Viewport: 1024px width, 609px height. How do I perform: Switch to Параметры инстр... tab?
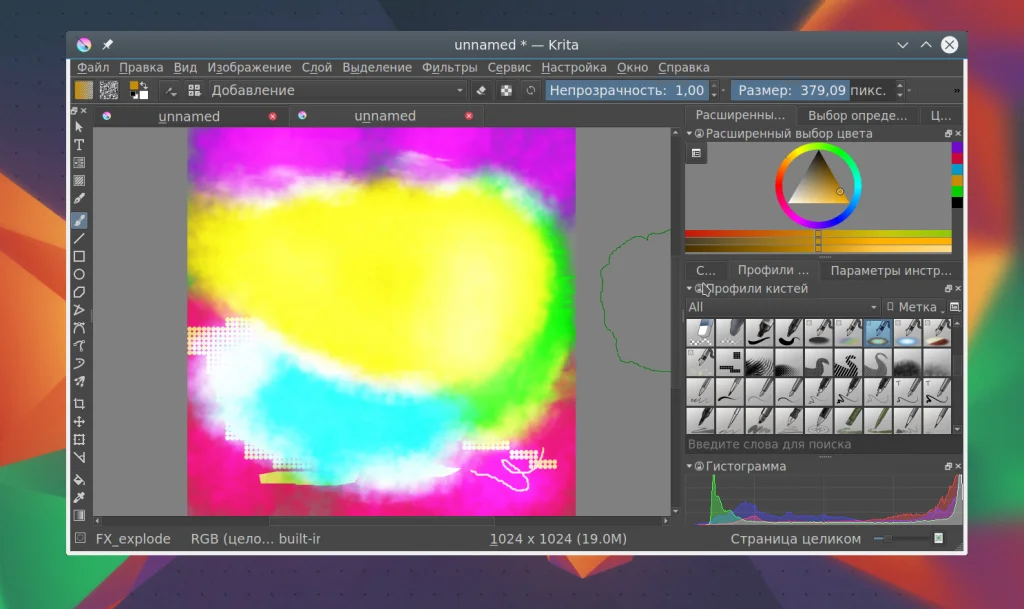(890, 270)
